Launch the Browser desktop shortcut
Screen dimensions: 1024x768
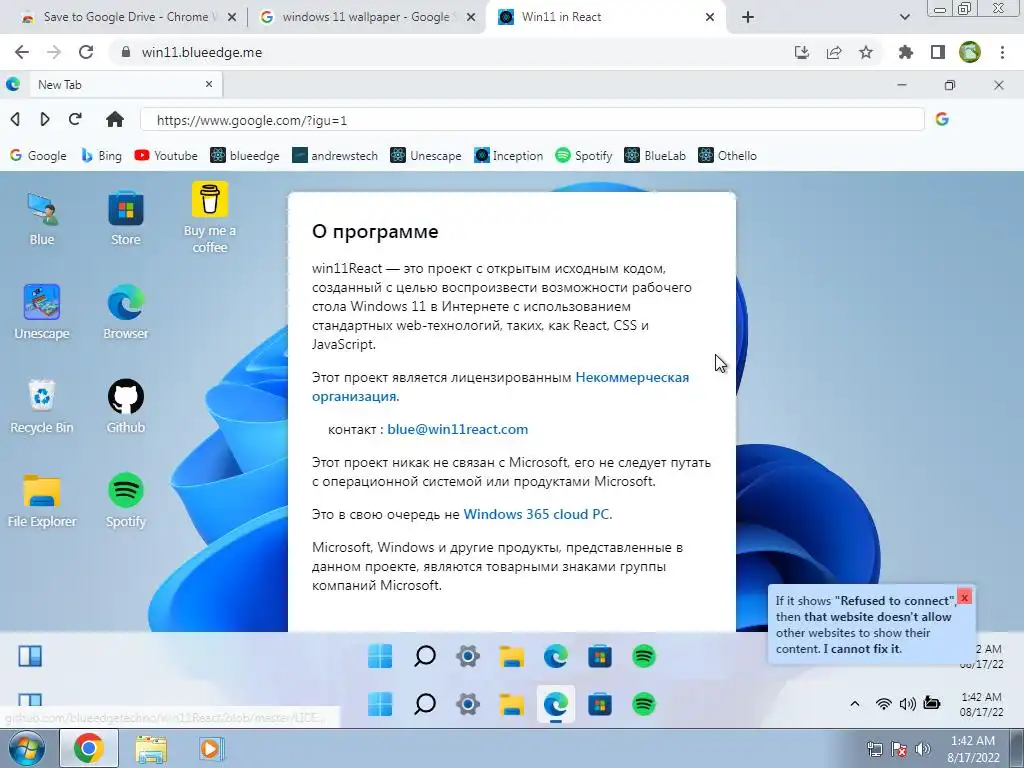tap(125, 312)
